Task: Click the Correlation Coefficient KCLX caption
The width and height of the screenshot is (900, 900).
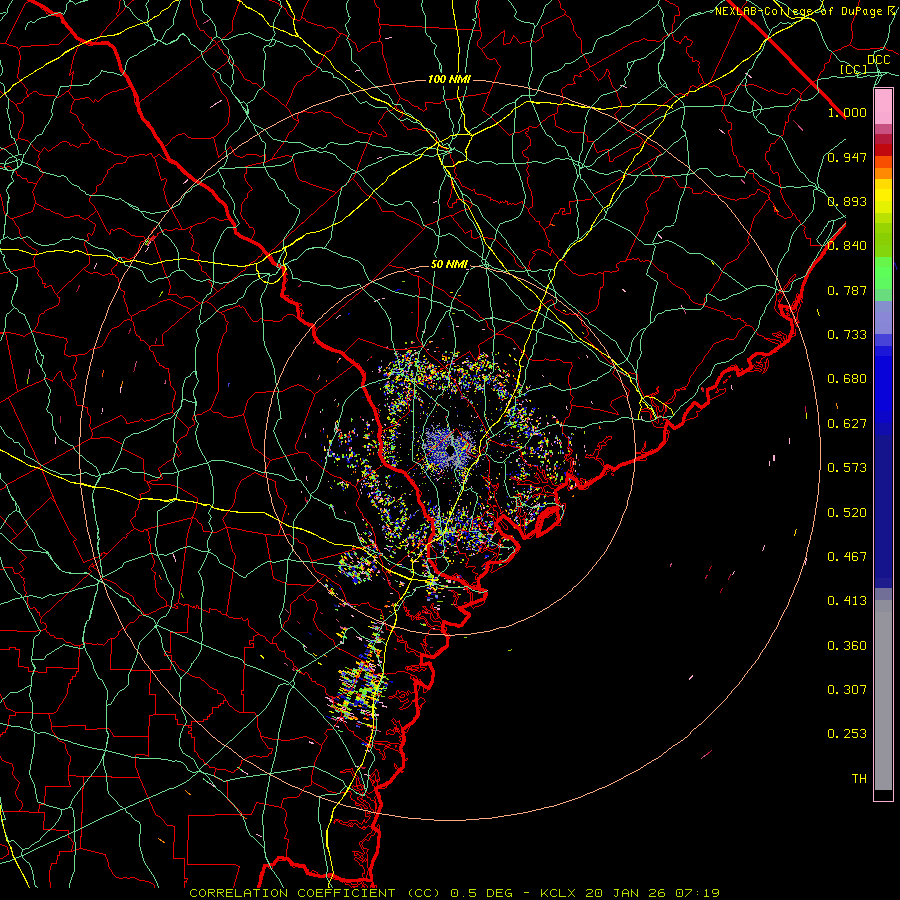Action: (x=455, y=893)
